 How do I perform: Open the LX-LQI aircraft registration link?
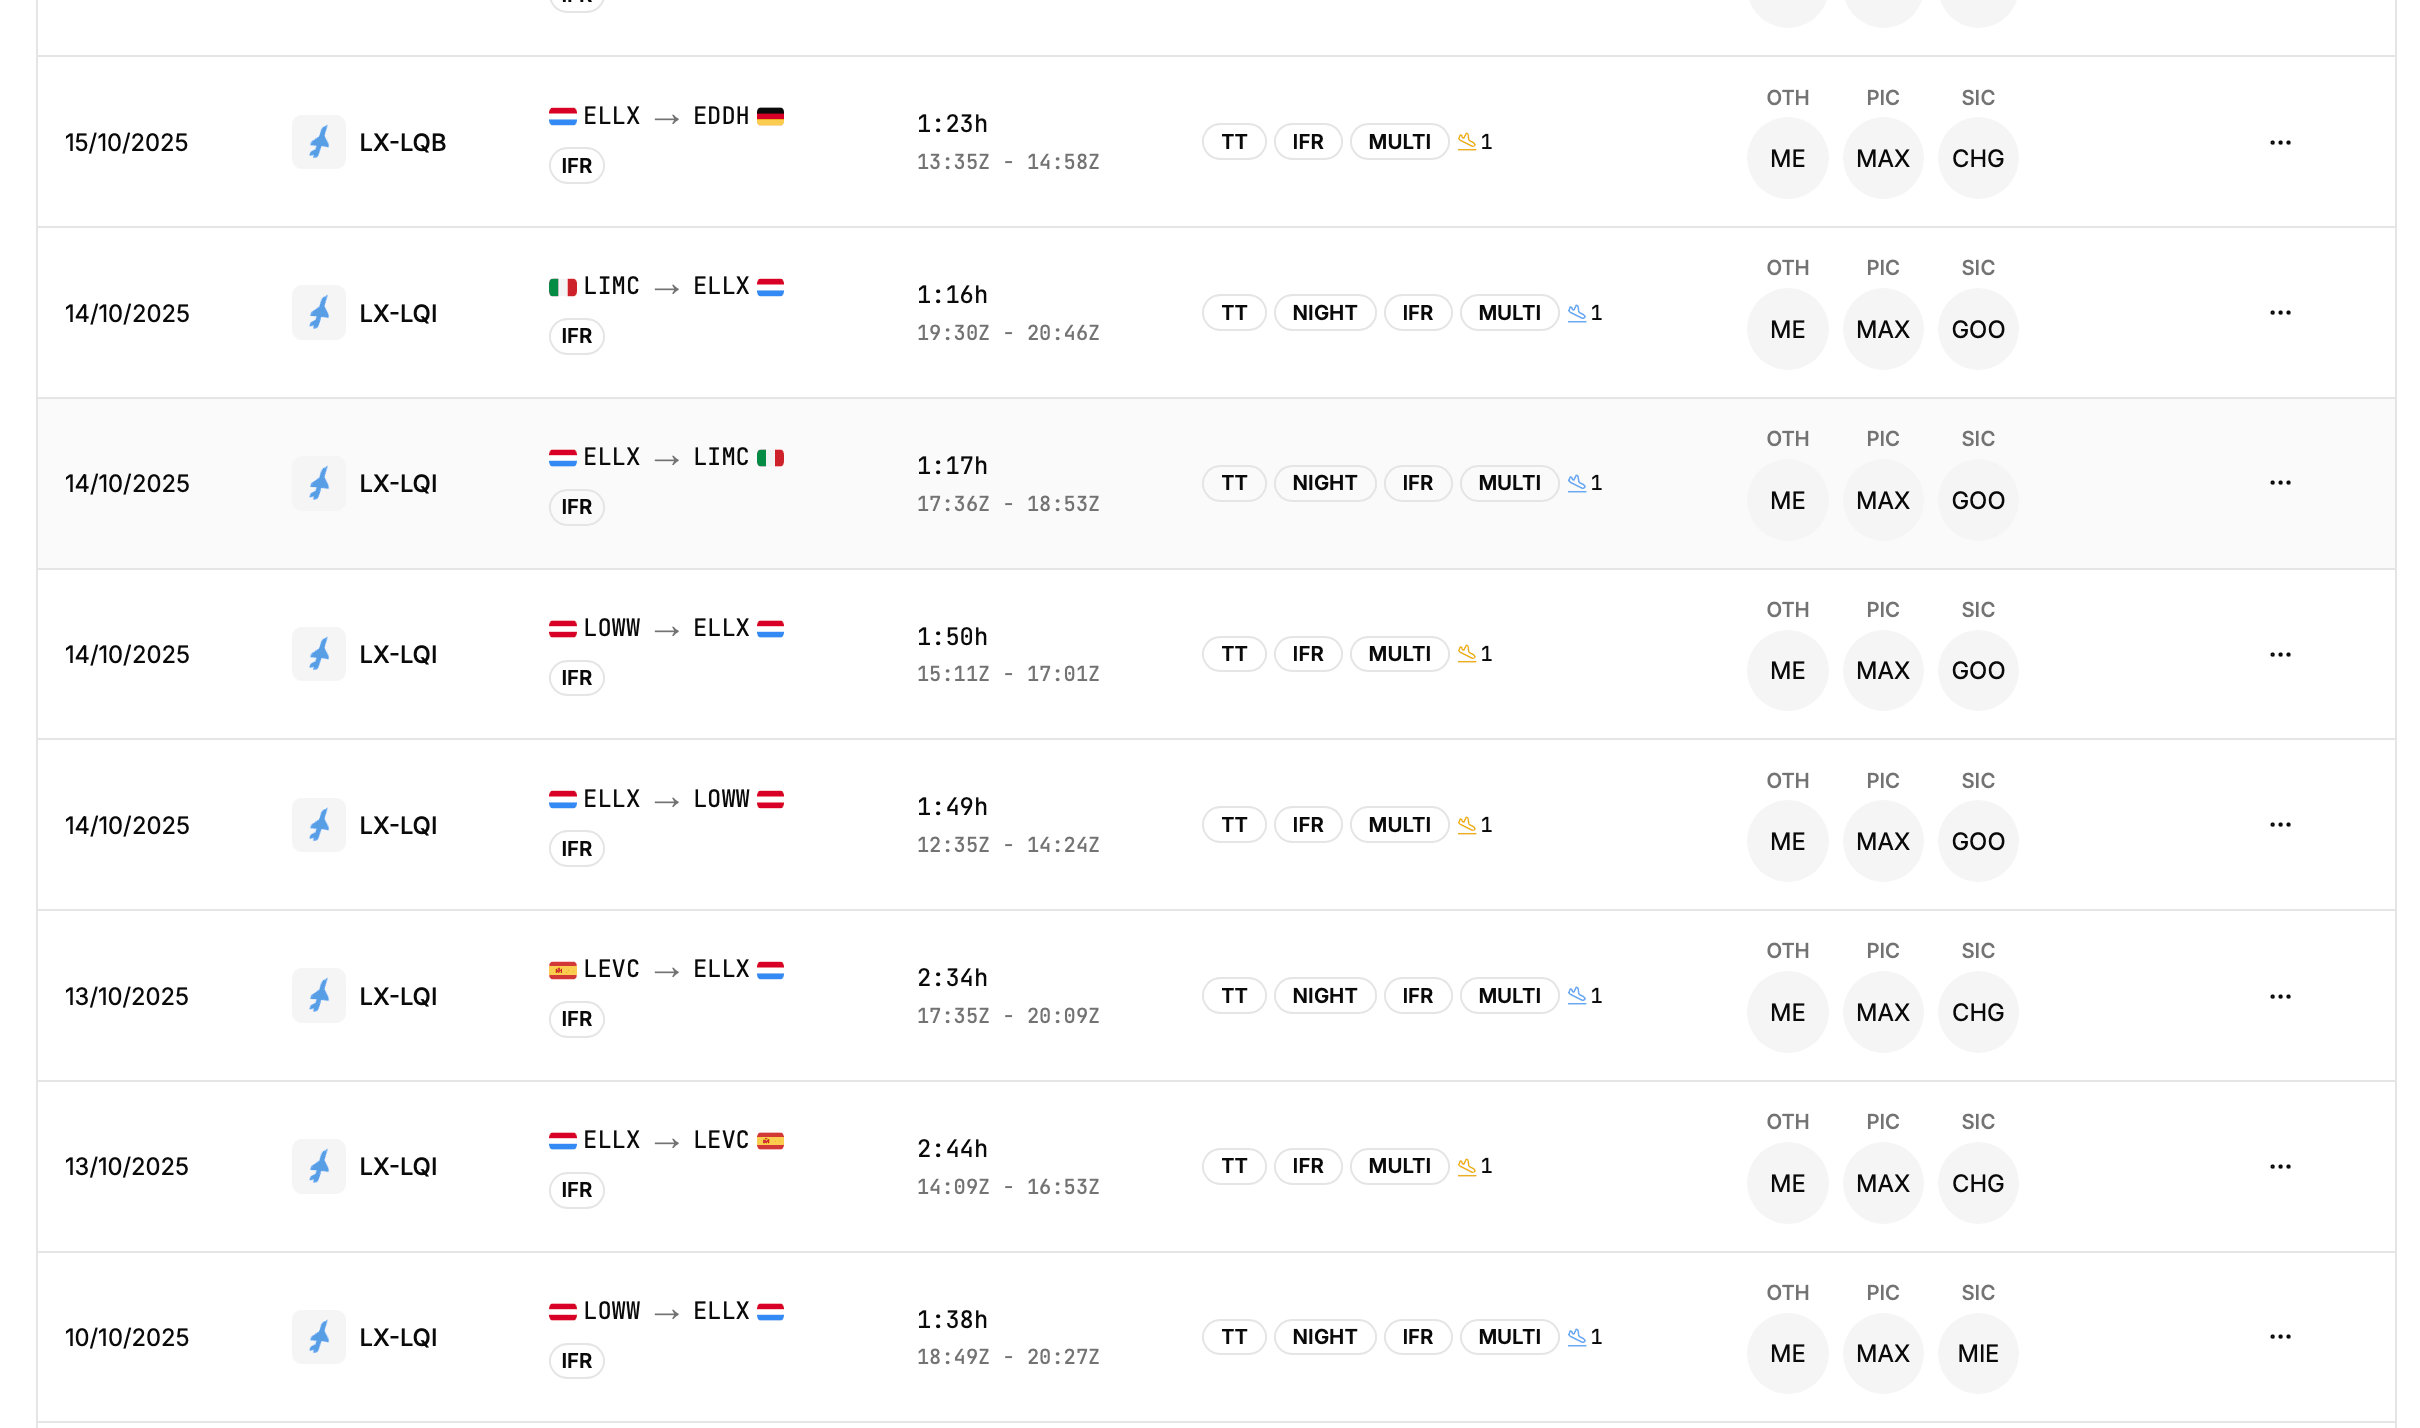(398, 312)
